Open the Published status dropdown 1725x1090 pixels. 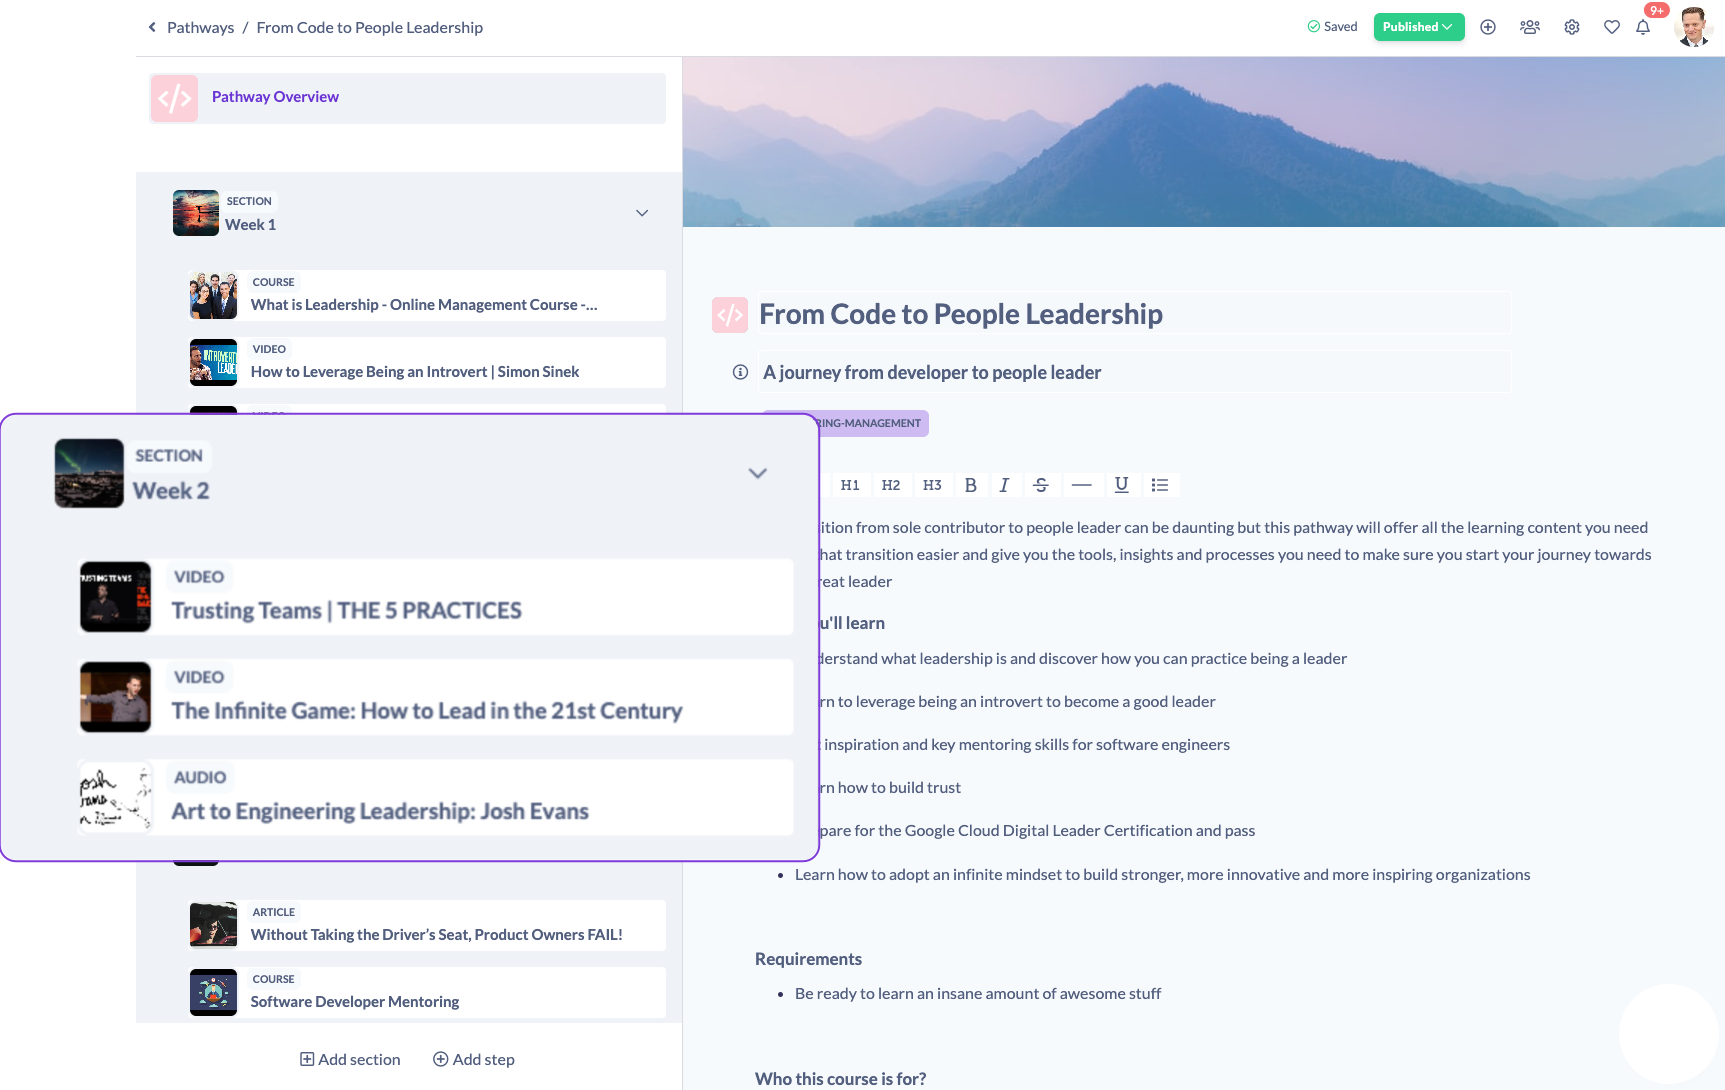[x=1419, y=27]
